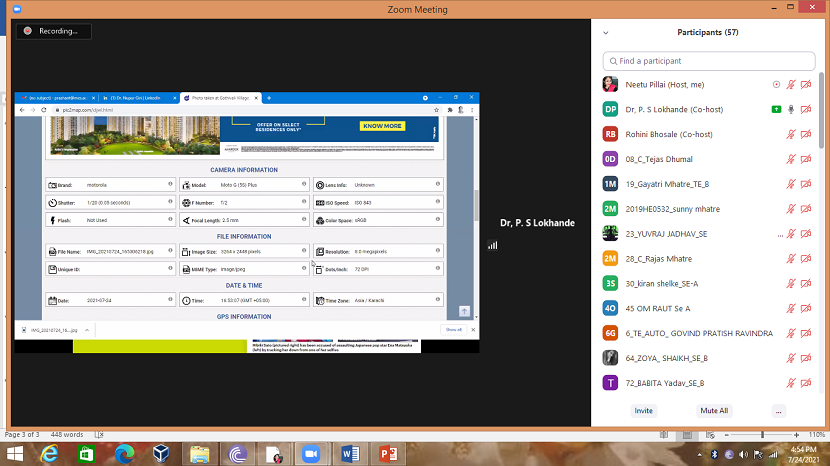Switch to Read Mode view in Word status bar

coord(664,435)
